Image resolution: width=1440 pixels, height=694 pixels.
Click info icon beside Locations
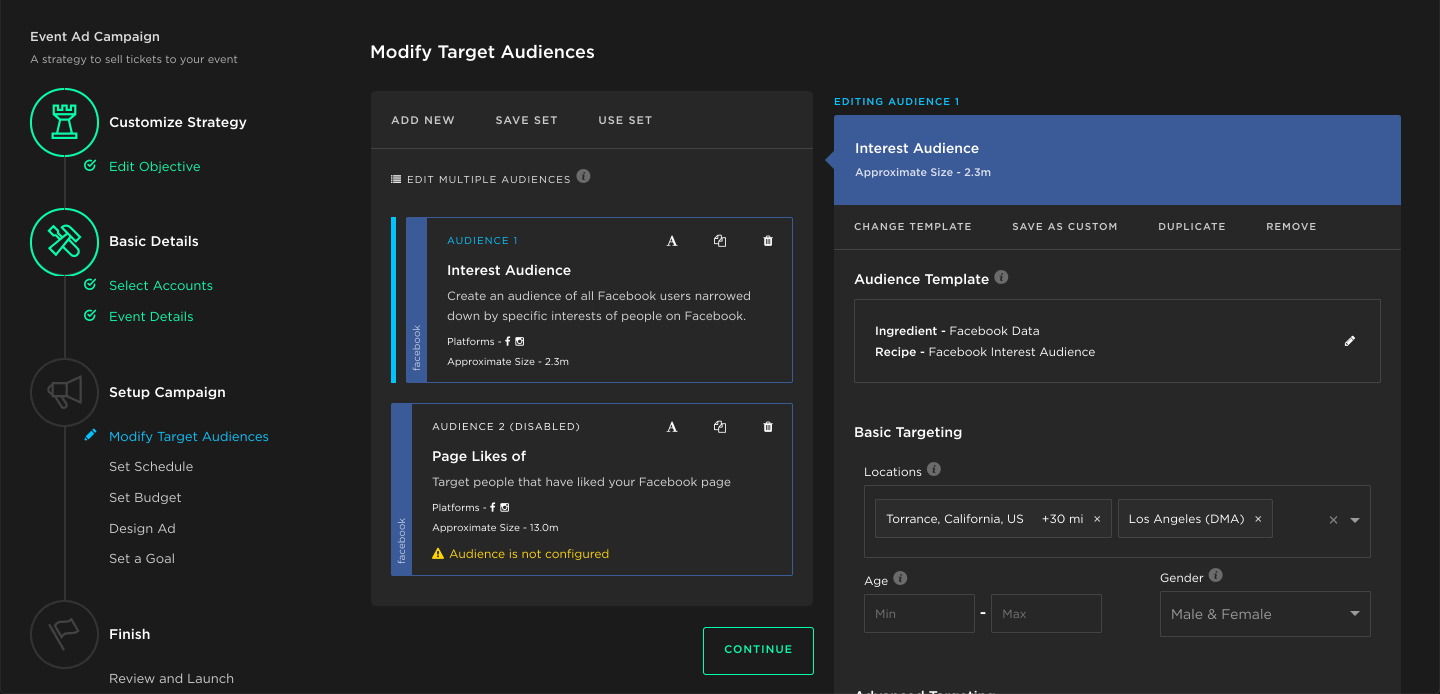934,470
